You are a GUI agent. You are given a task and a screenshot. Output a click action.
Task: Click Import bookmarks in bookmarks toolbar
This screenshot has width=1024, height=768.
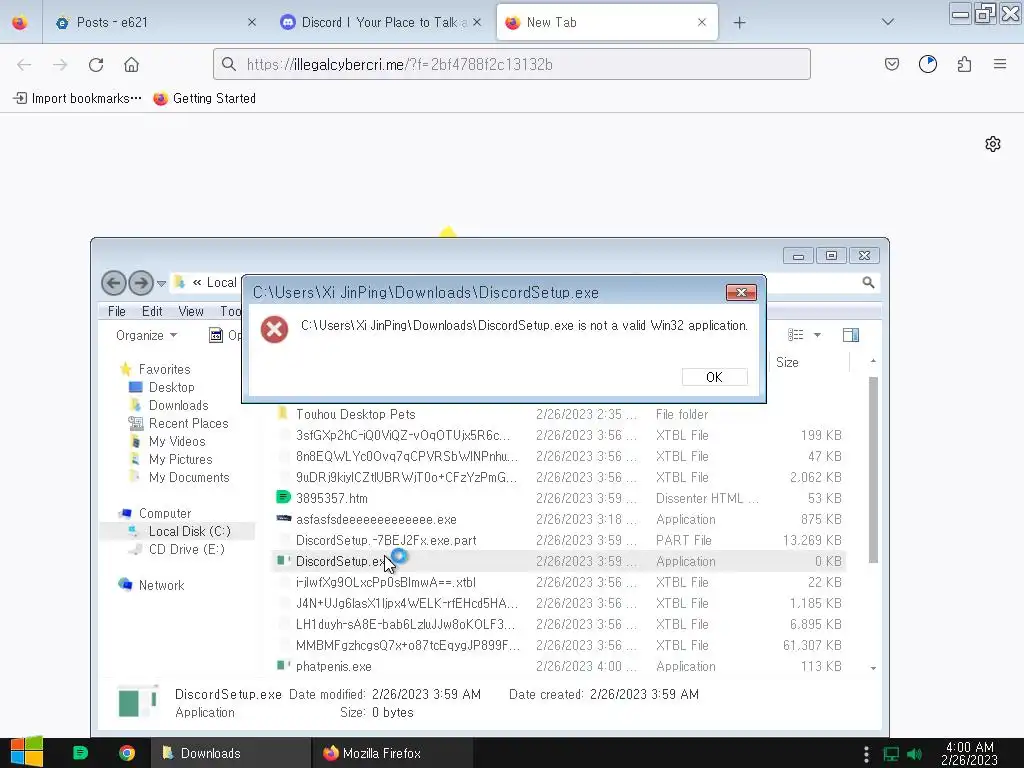coord(77,98)
